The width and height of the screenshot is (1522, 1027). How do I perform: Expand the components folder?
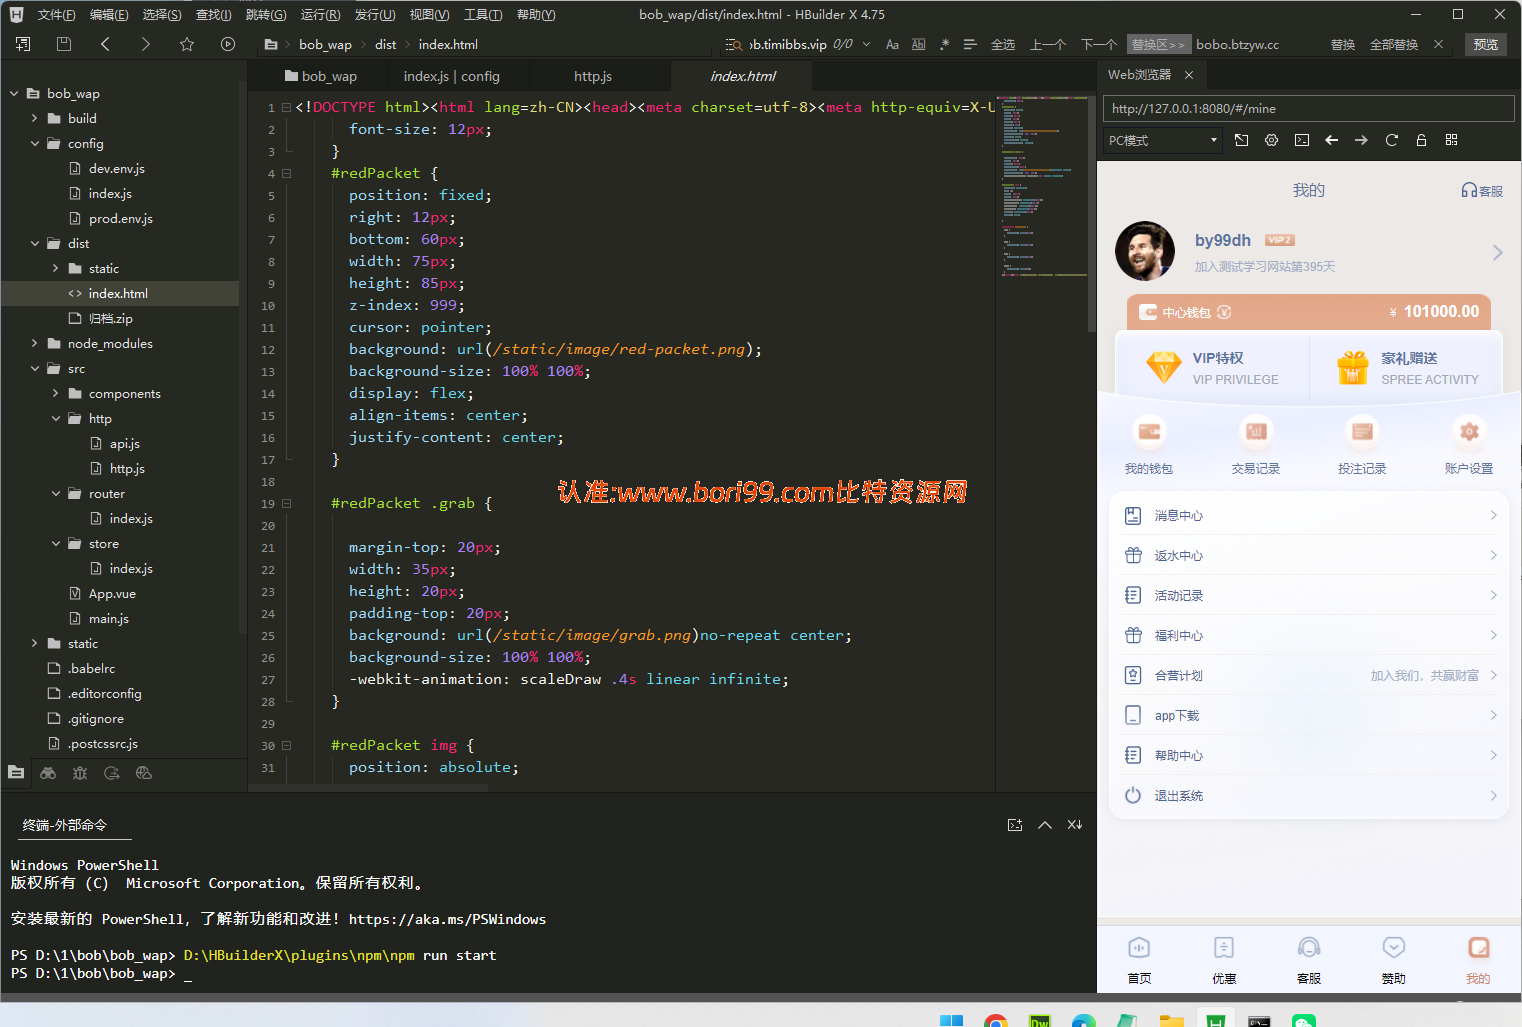point(56,393)
